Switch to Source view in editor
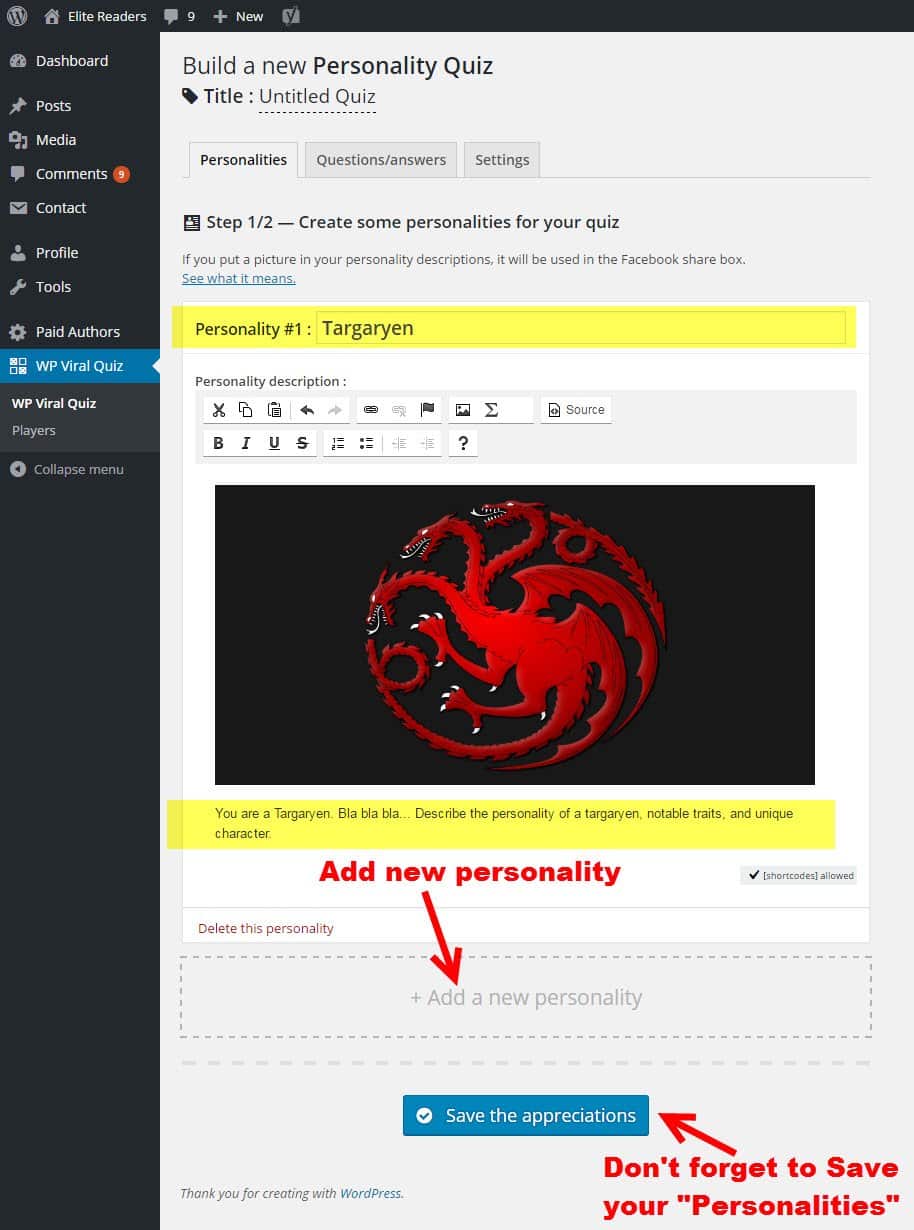Viewport: 914px width, 1230px height. click(576, 410)
